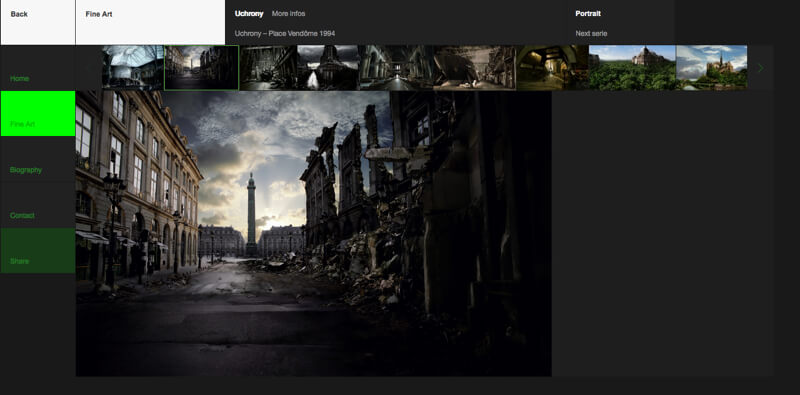
Task: Go to the Portrait next serie
Action: (x=621, y=22)
